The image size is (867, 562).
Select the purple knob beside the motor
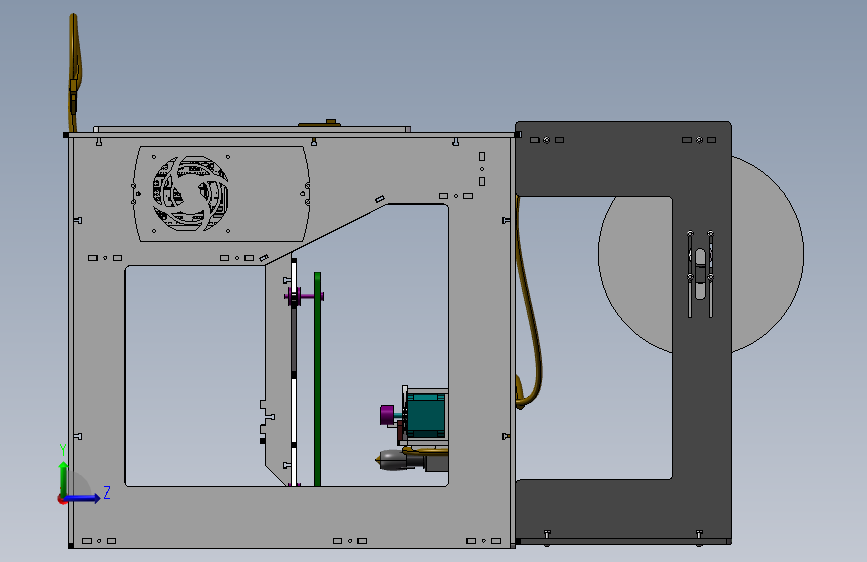pyautogui.click(x=387, y=415)
